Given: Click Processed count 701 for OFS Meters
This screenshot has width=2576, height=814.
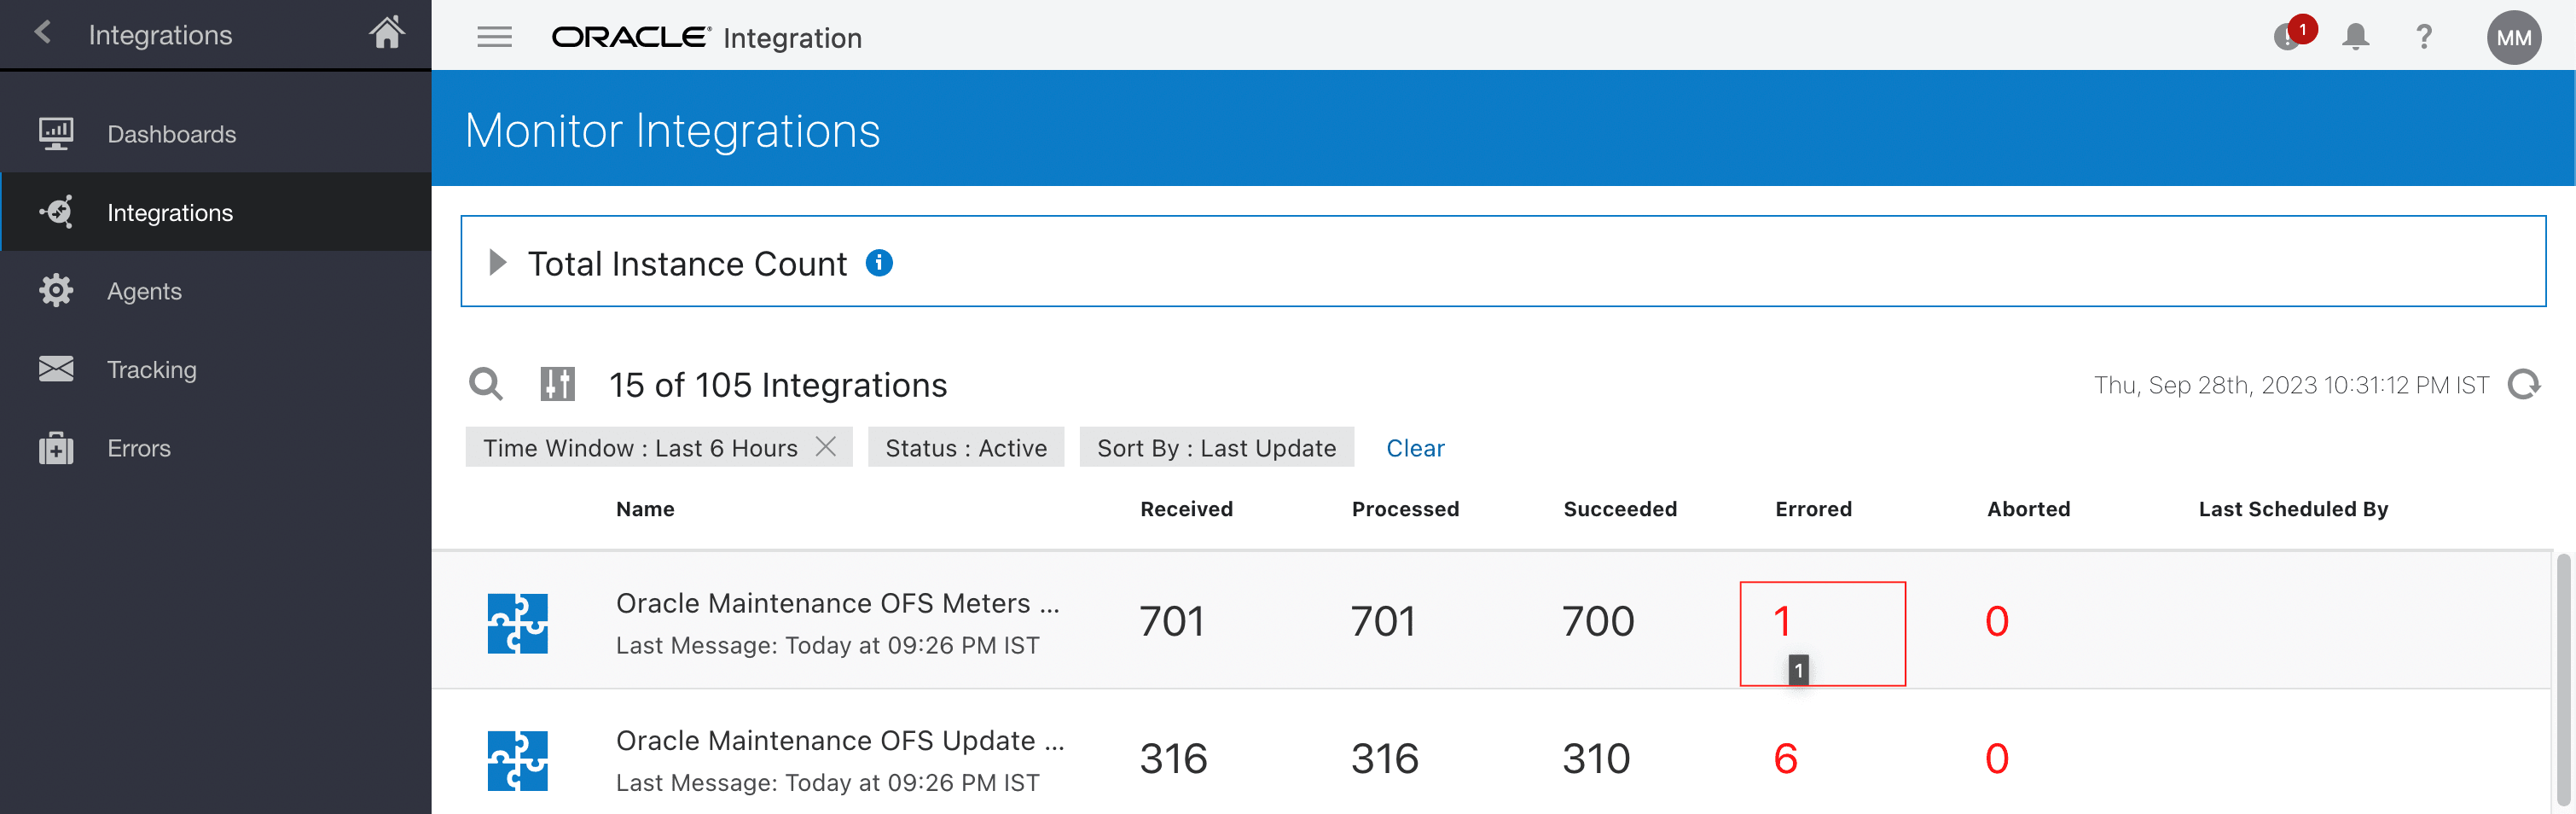Looking at the screenshot, I should [x=1384, y=622].
